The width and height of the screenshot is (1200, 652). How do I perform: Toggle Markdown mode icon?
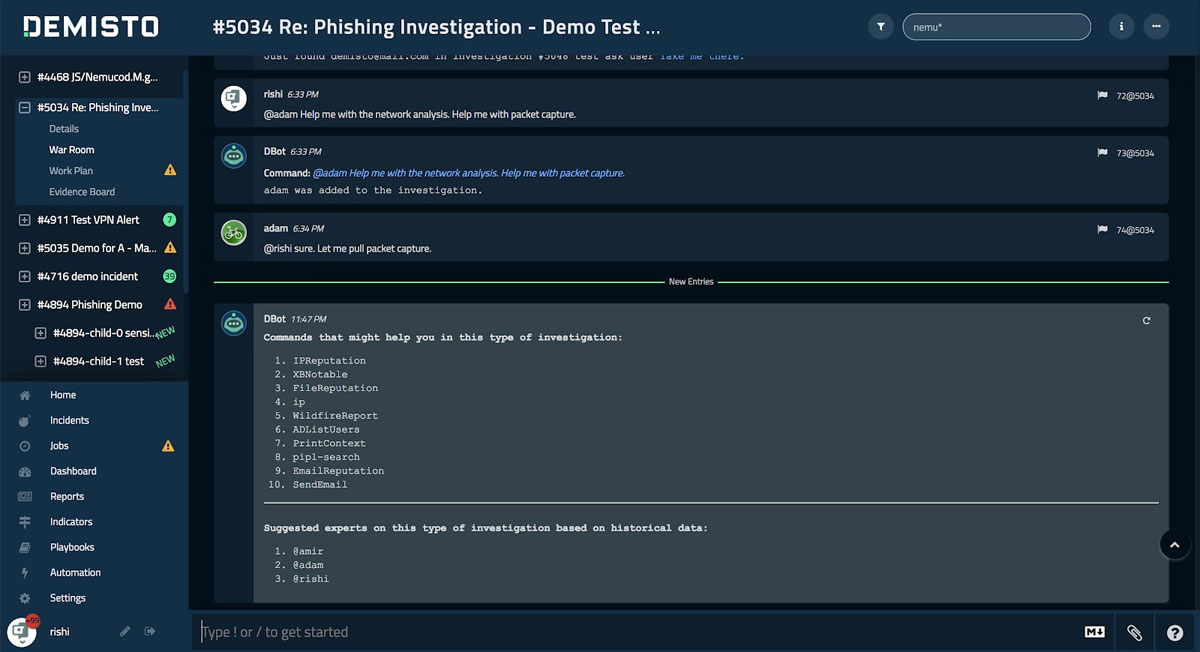[x=1094, y=632]
